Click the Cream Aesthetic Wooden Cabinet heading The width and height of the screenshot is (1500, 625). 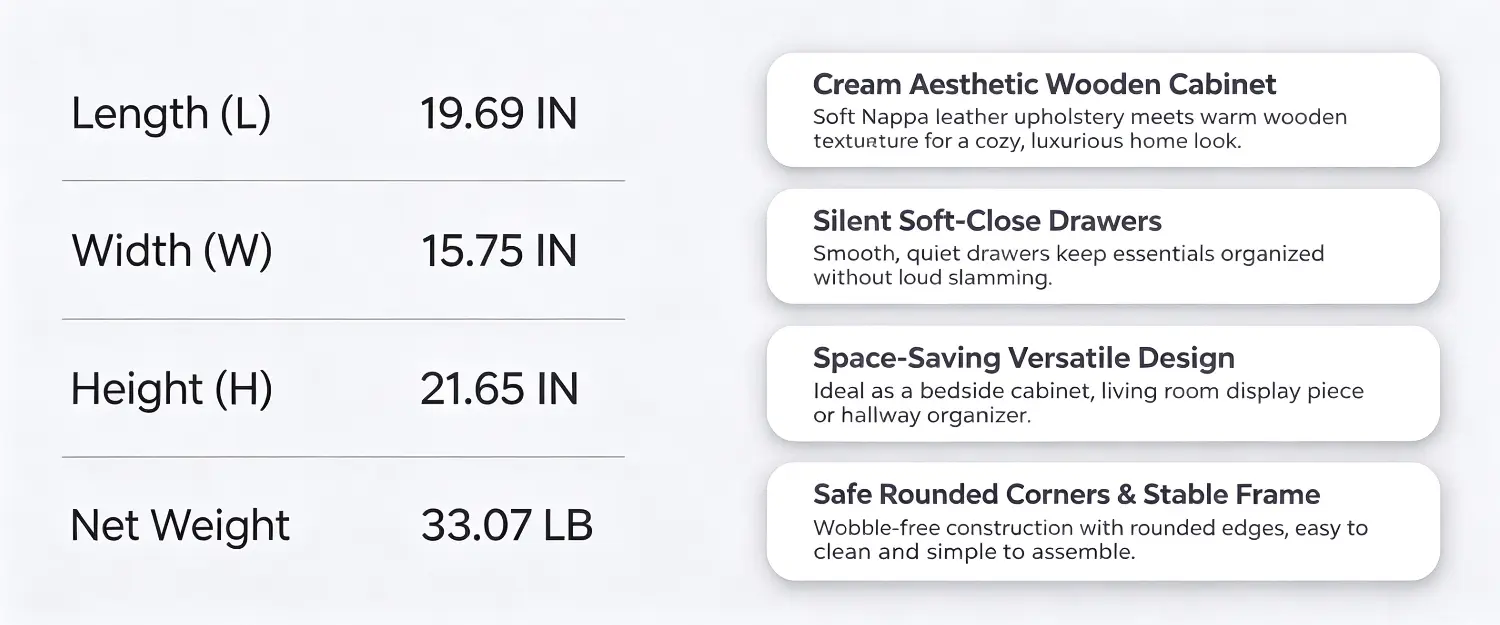[x=1045, y=84]
